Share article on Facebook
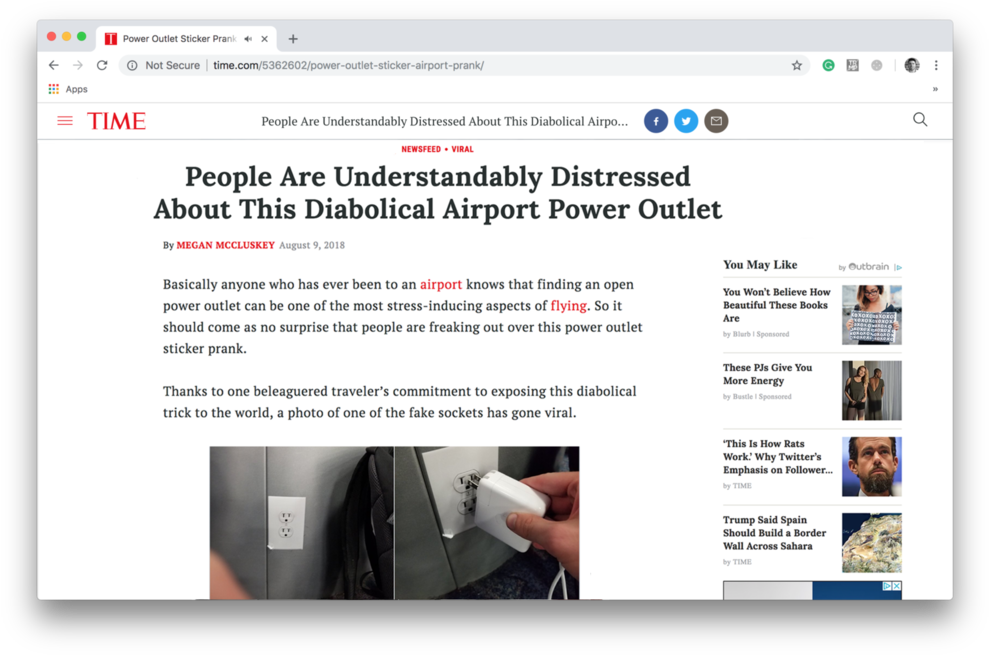The image size is (989, 655). point(656,121)
